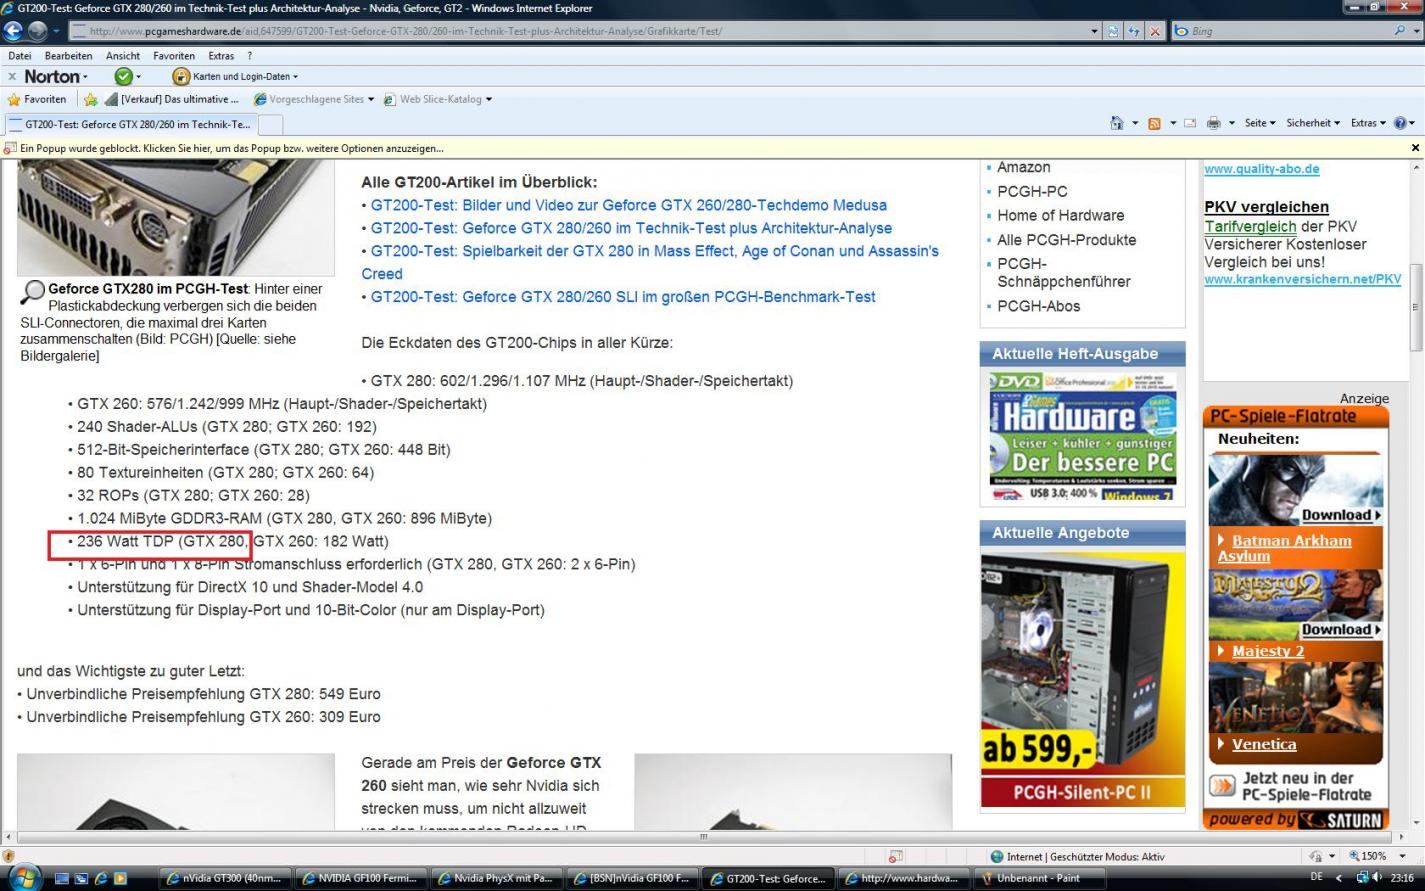The height and width of the screenshot is (891, 1425).
Task: Click the RSS feeds icon in command bar
Action: point(1154,123)
